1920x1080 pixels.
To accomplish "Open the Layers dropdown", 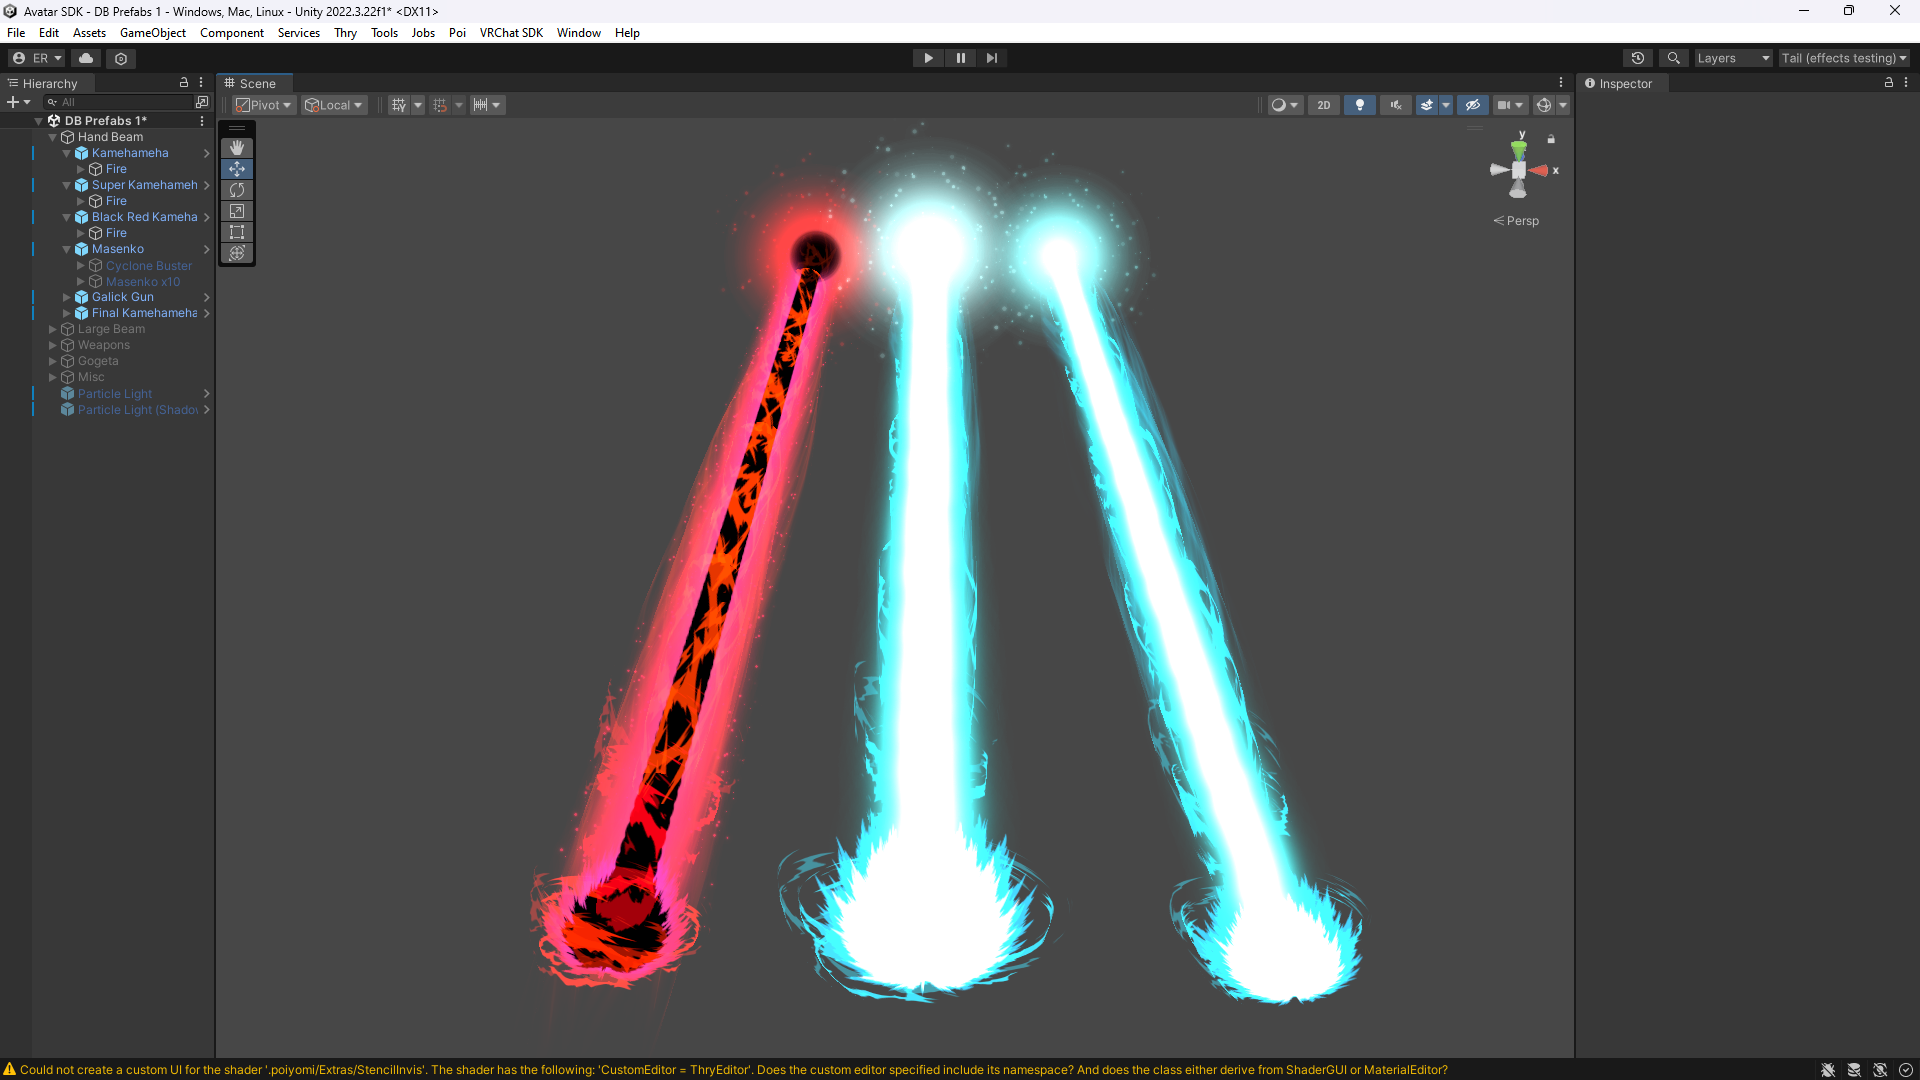I will (x=1732, y=58).
